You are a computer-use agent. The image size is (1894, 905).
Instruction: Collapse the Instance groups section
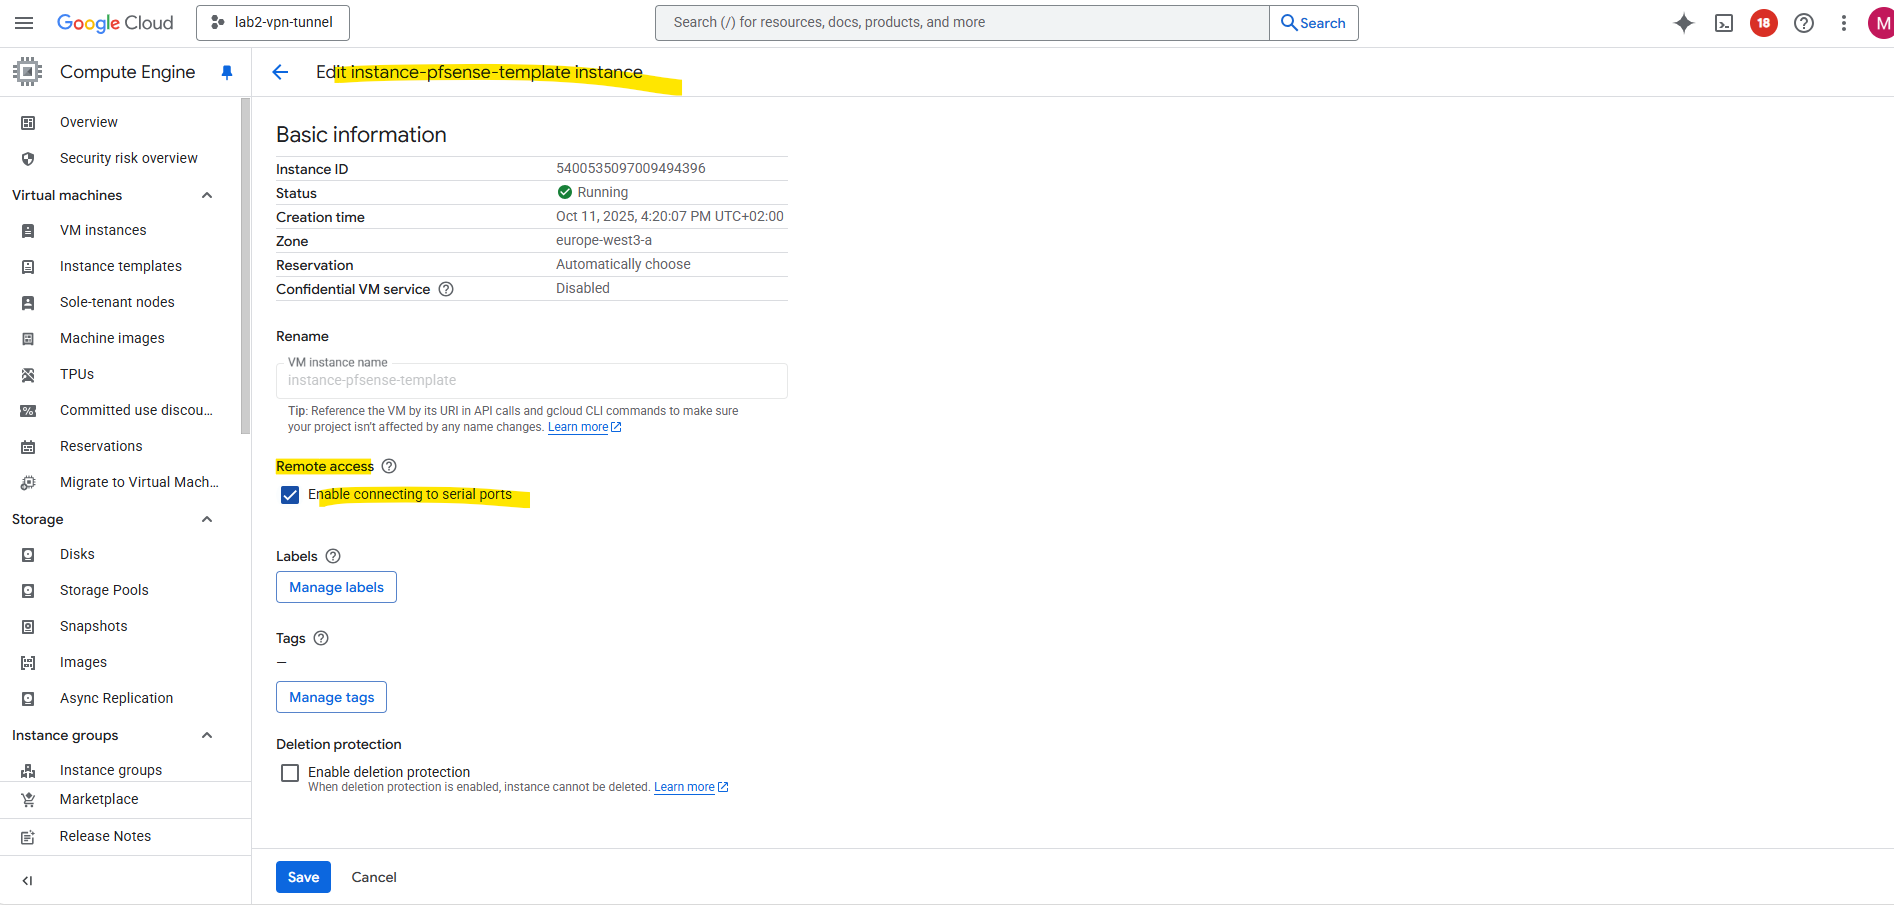(207, 735)
